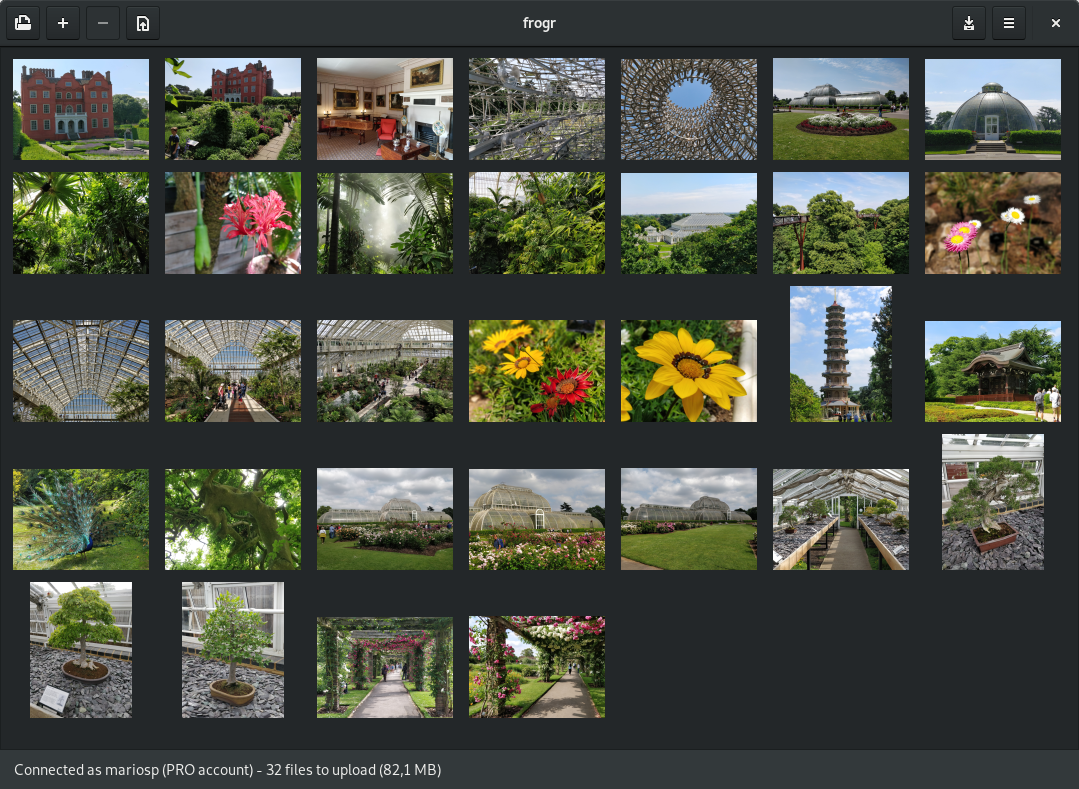Select the bonsai greenhouse aisle photo
Screen dimensions: 1079x789
pos(841,519)
